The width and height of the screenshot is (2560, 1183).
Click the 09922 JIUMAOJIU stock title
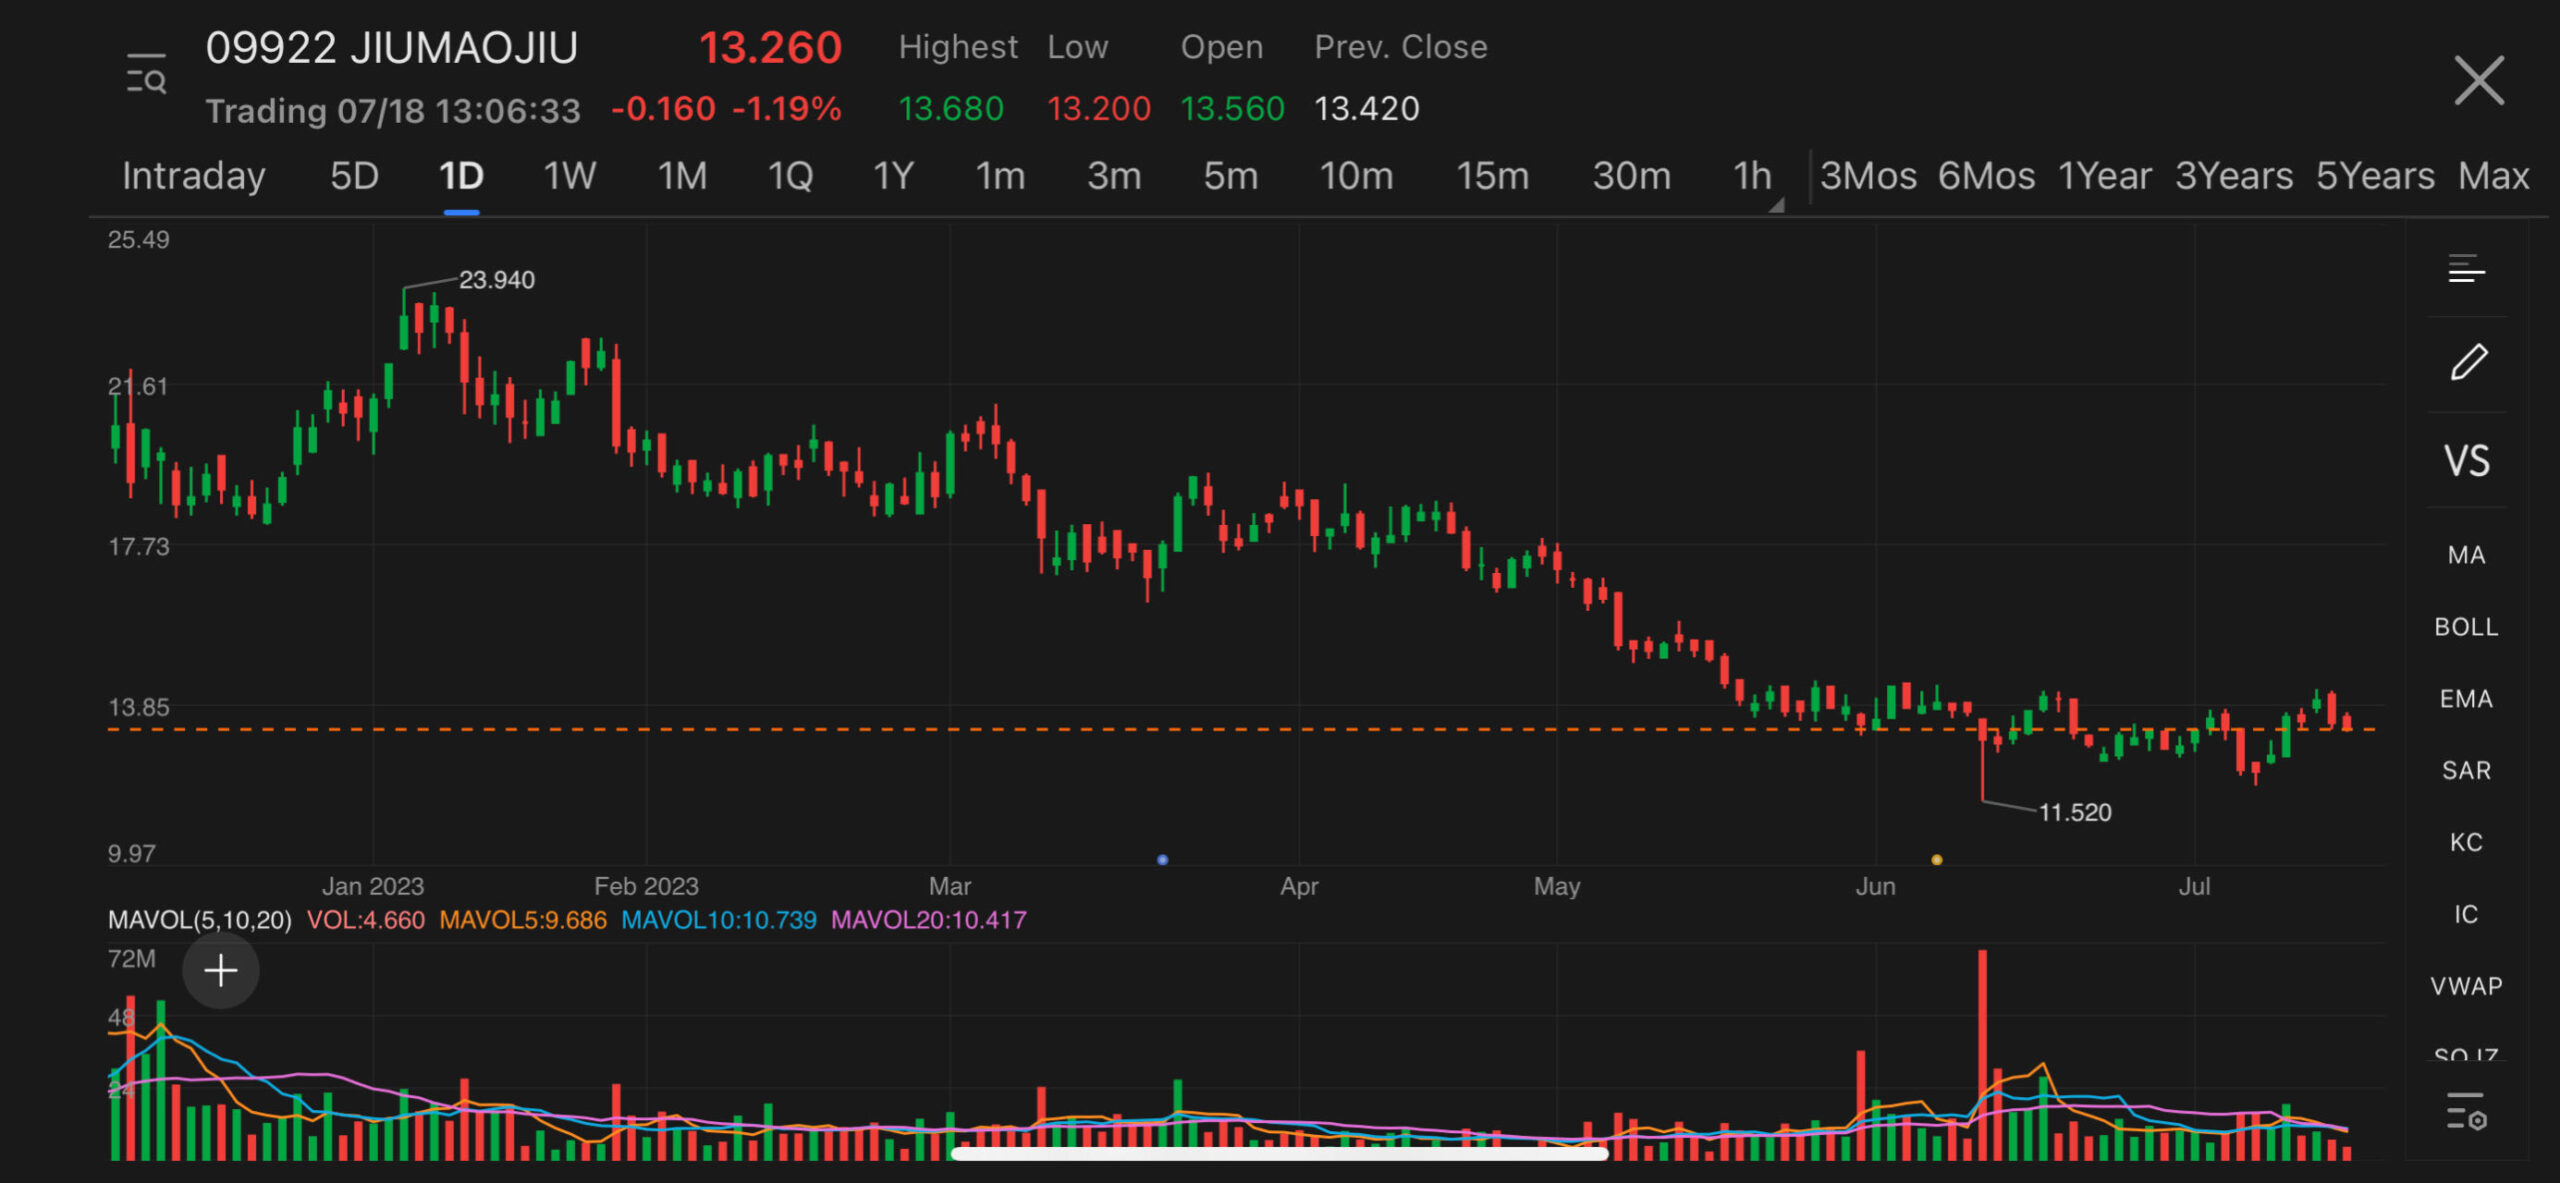[392, 47]
